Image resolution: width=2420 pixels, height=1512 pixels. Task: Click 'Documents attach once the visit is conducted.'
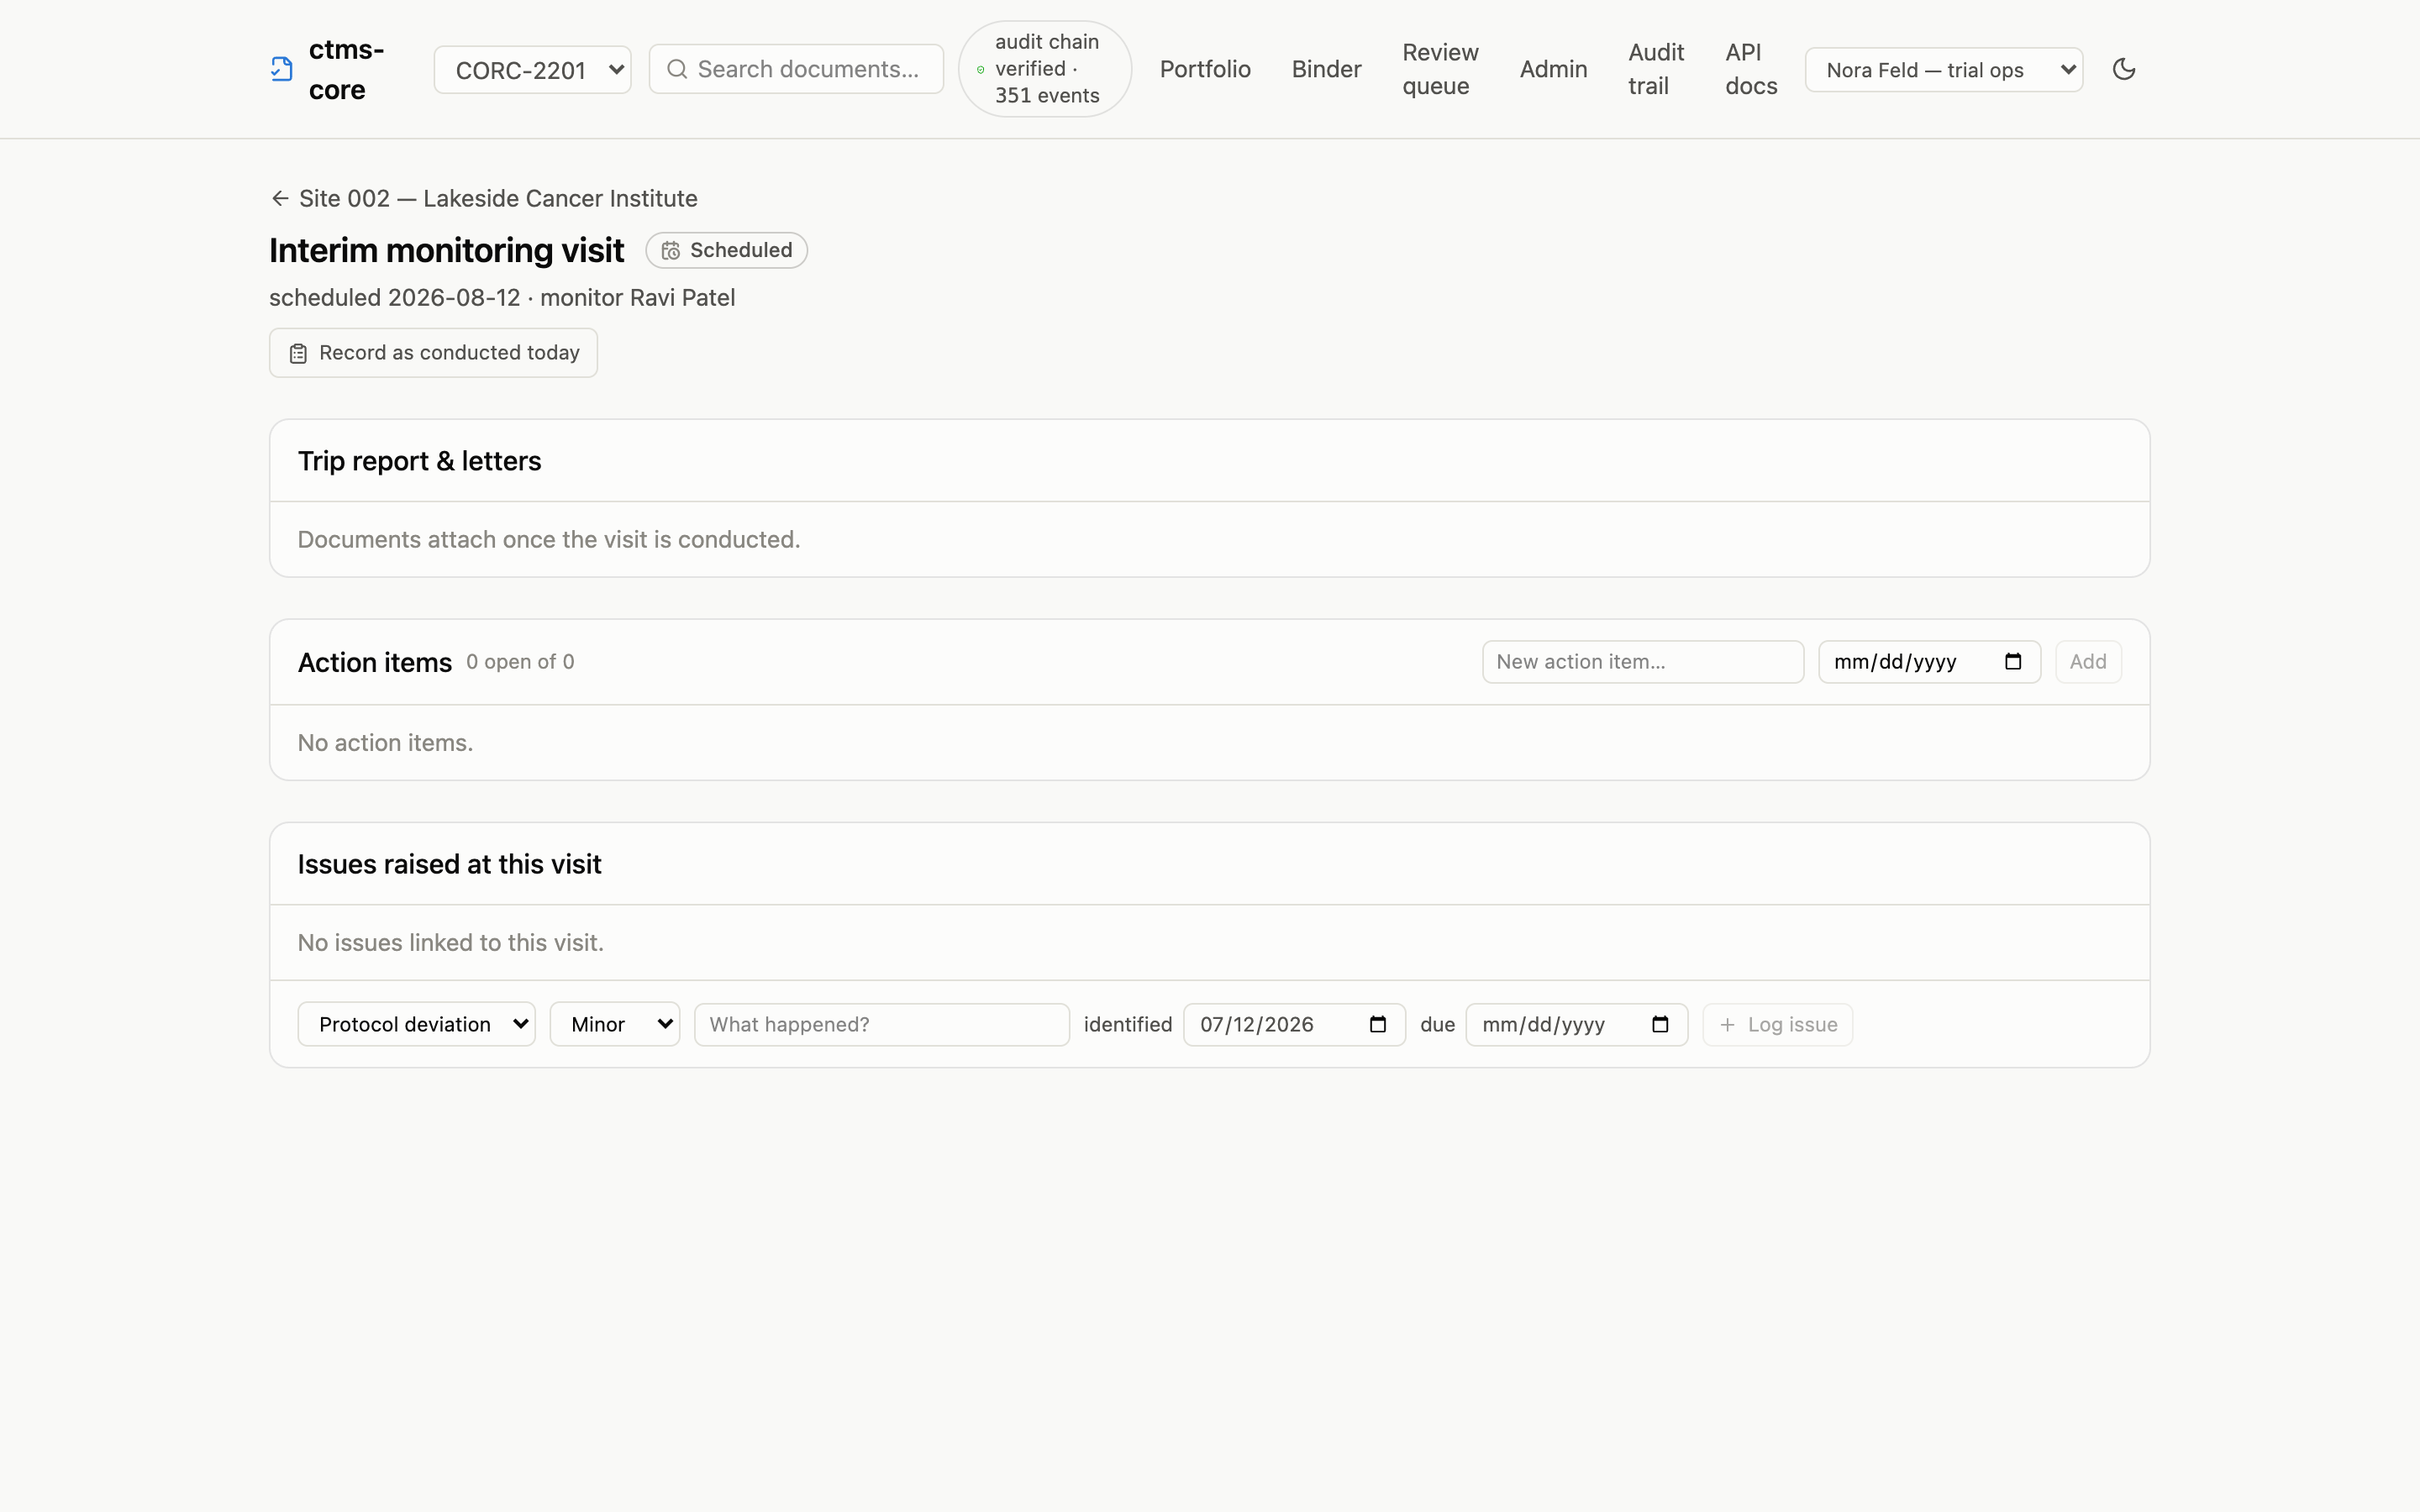coord(549,540)
